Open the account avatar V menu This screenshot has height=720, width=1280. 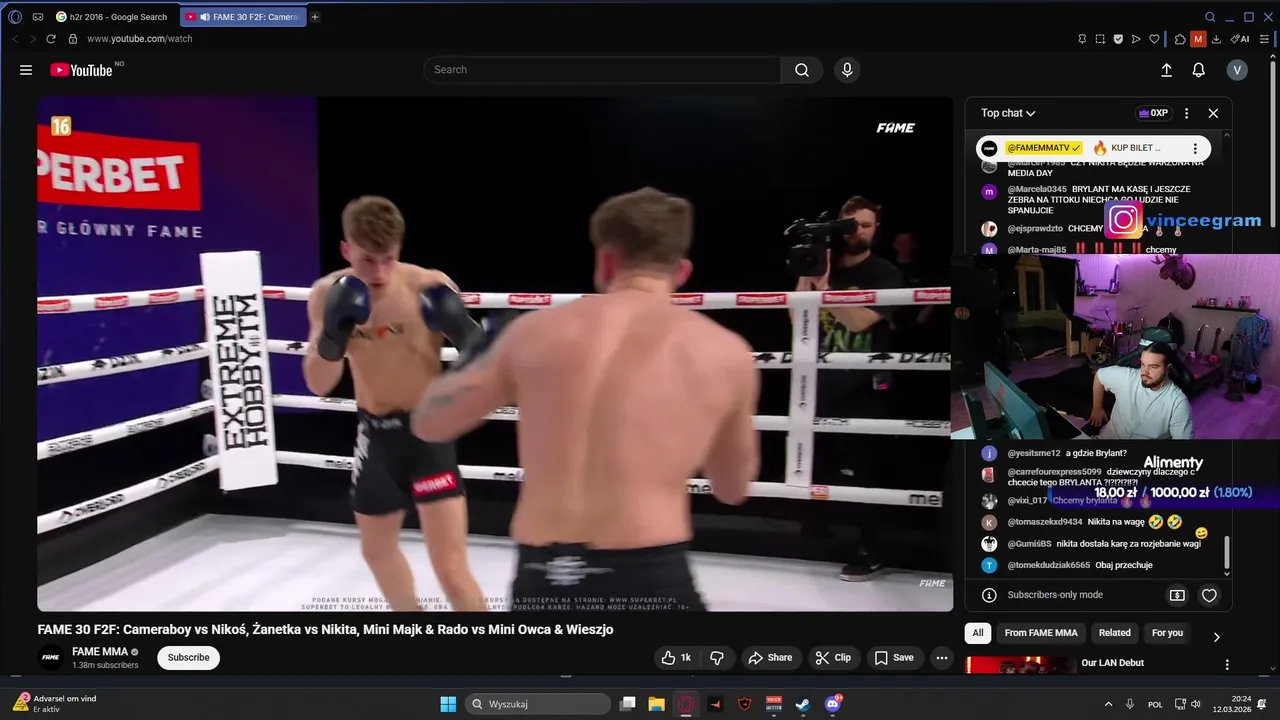tap(1237, 70)
